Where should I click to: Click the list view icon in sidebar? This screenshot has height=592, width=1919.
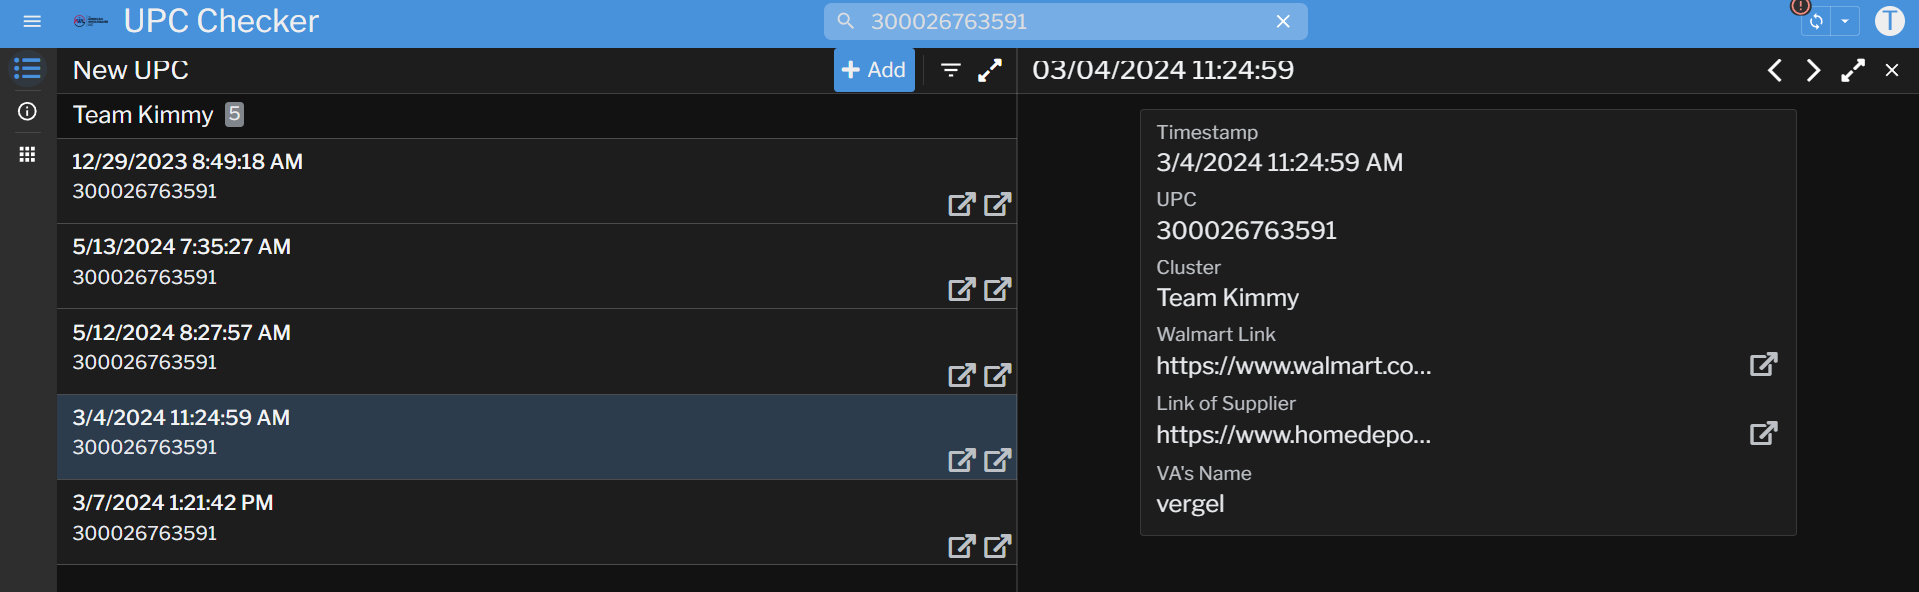[x=27, y=69]
